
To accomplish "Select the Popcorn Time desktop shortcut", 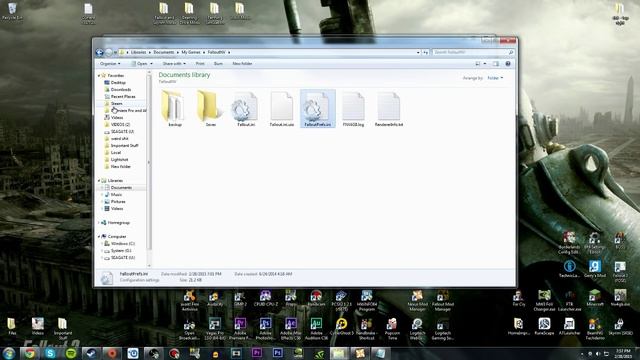I will tap(392, 329).
